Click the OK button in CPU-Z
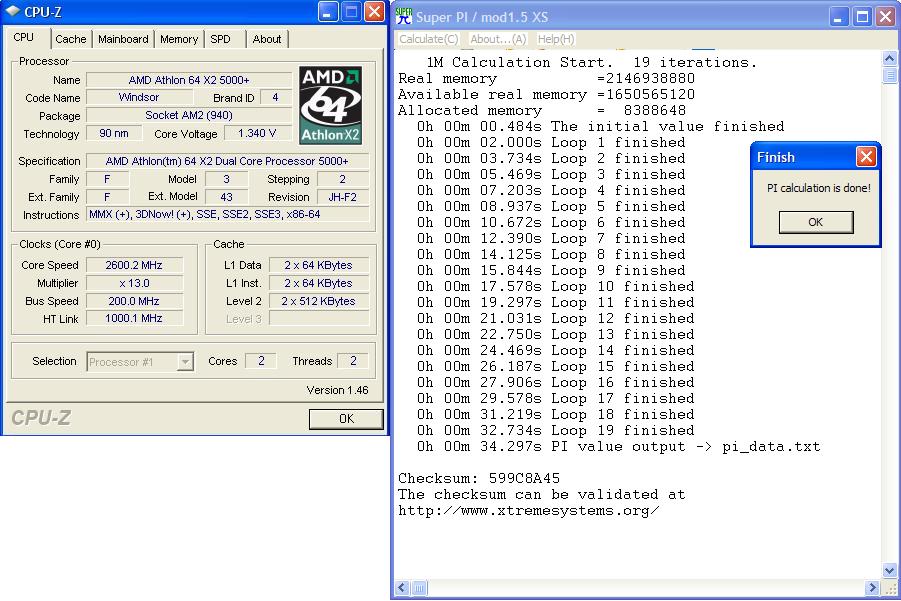 pyautogui.click(x=346, y=419)
